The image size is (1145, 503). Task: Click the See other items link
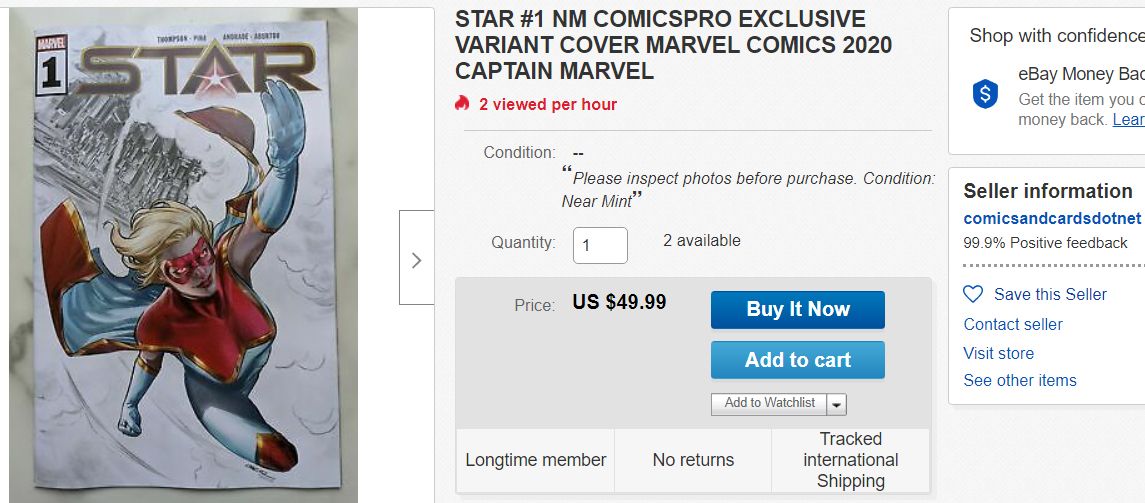tap(1020, 380)
